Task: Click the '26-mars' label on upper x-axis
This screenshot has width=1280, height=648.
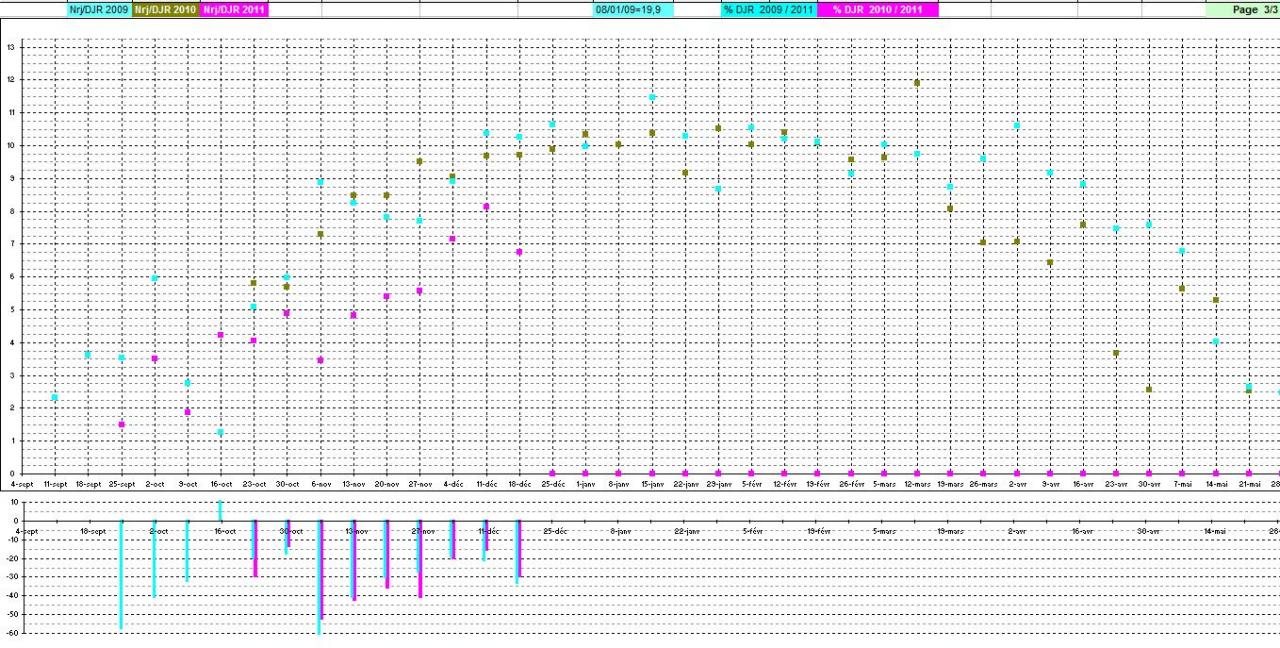Action: (x=983, y=483)
